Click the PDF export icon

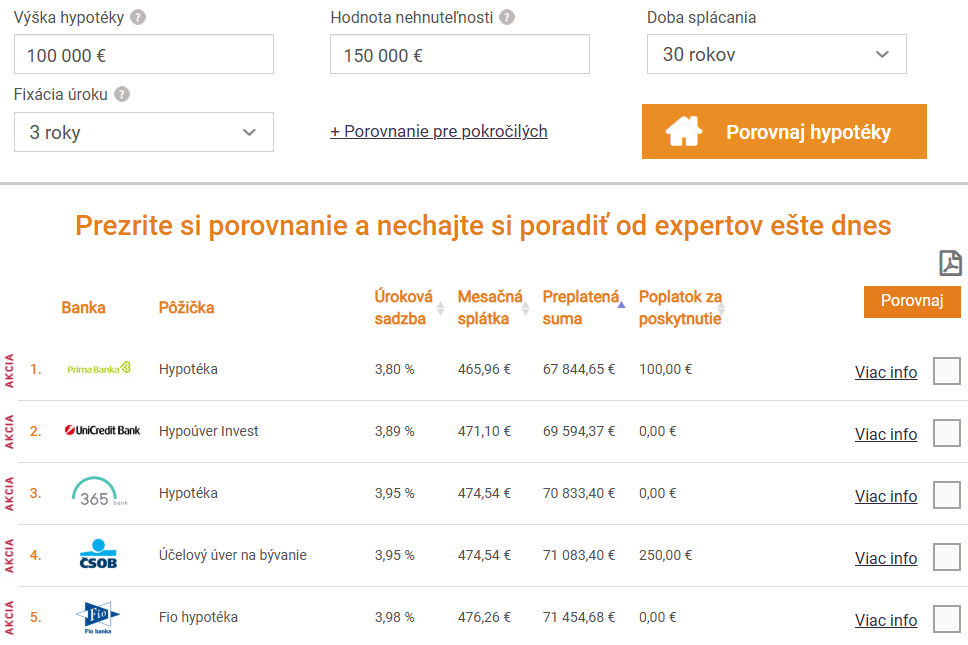tap(950, 263)
